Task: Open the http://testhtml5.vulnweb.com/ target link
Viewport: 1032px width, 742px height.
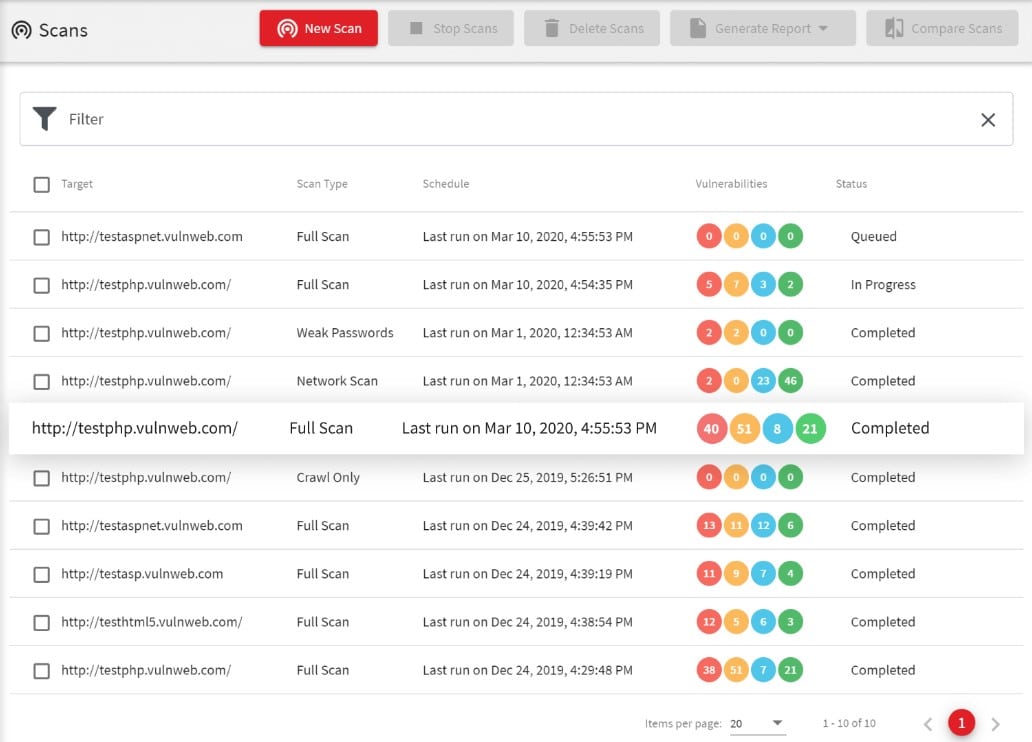Action: (x=152, y=622)
